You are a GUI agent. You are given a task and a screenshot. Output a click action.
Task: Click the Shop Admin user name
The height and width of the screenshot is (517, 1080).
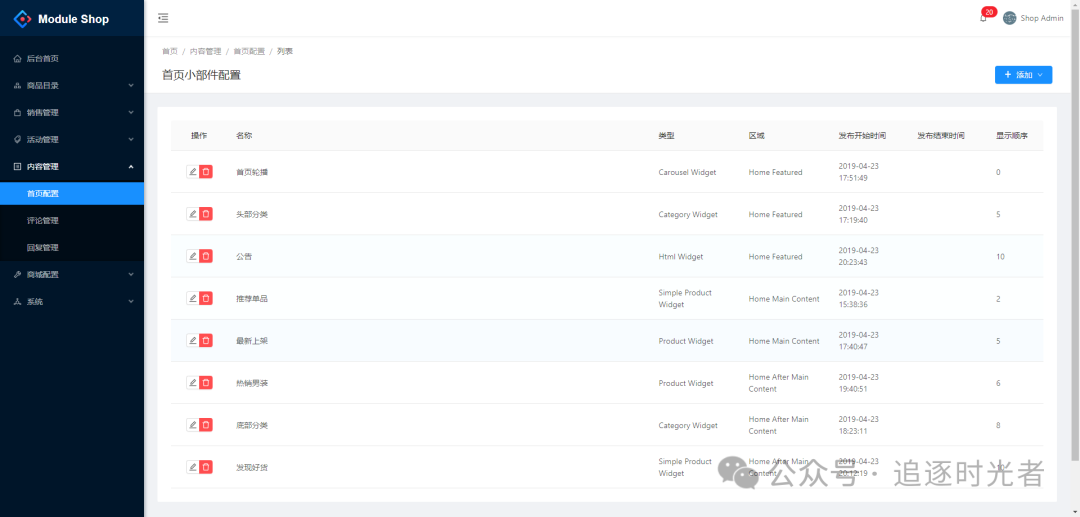point(1041,19)
